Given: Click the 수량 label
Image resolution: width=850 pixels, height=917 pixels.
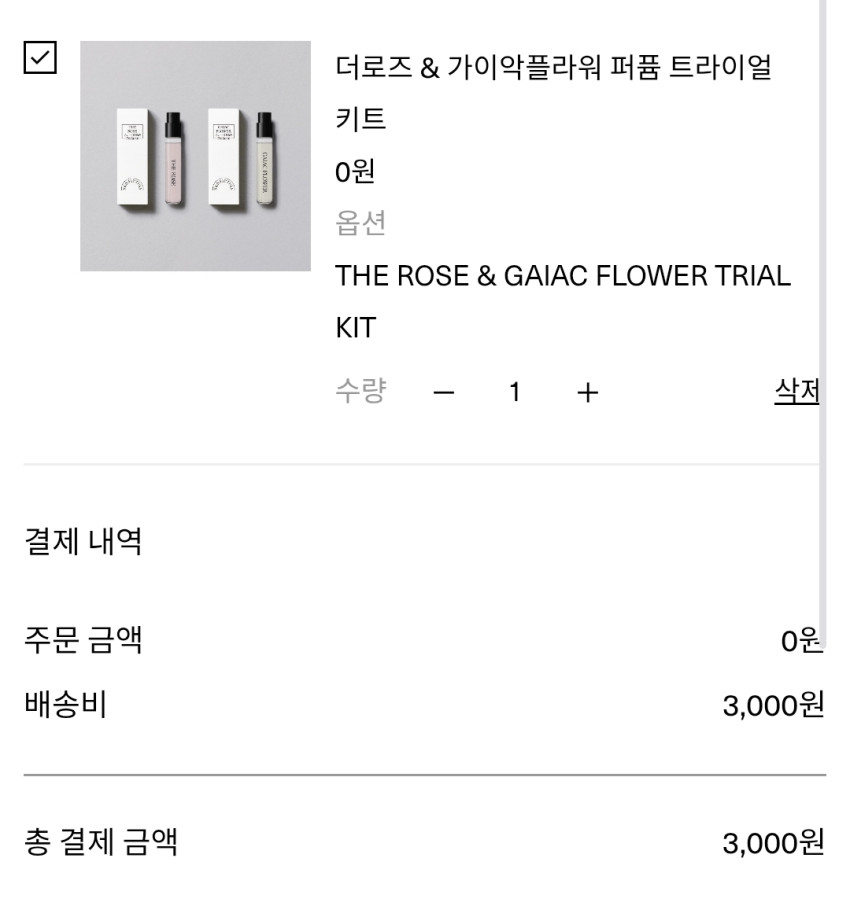Looking at the screenshot, I should pyautogui.click(x=360, y=391).
